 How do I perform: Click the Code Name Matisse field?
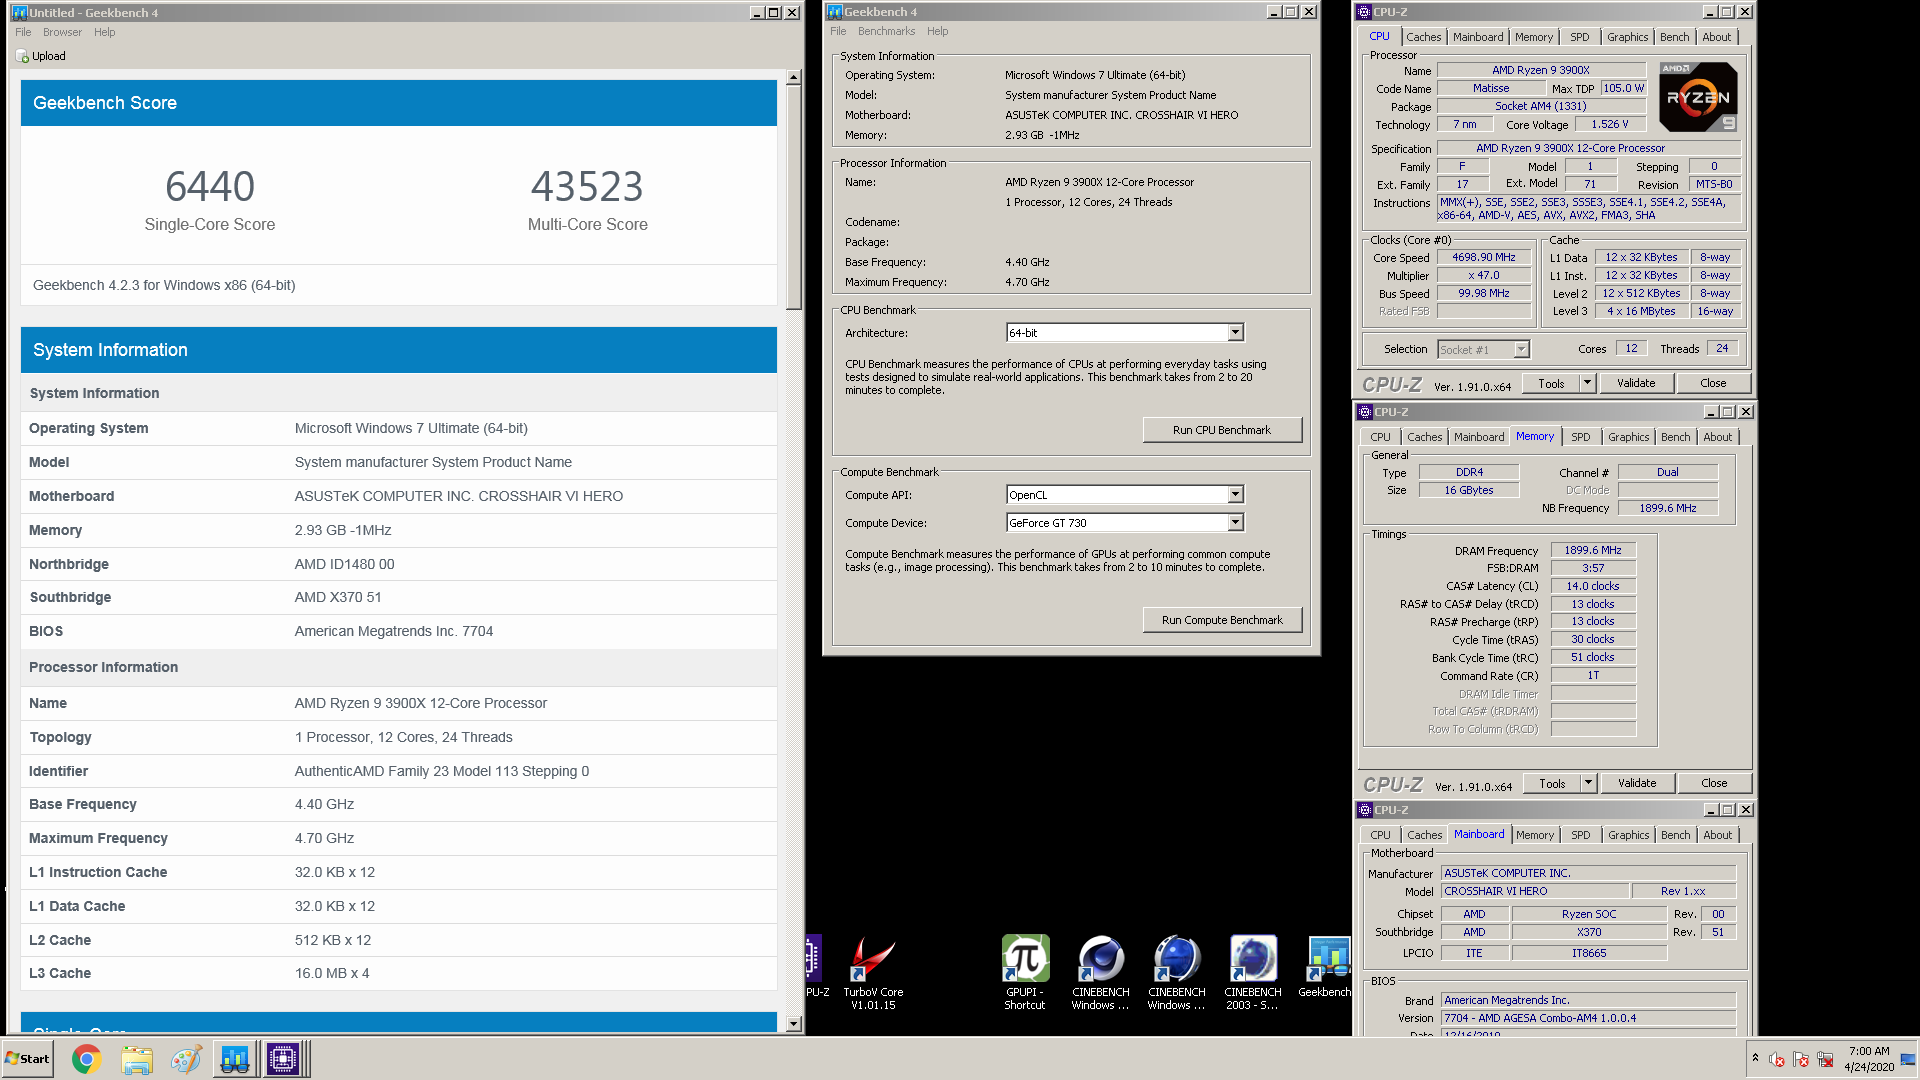click(x=1491, y=88)
